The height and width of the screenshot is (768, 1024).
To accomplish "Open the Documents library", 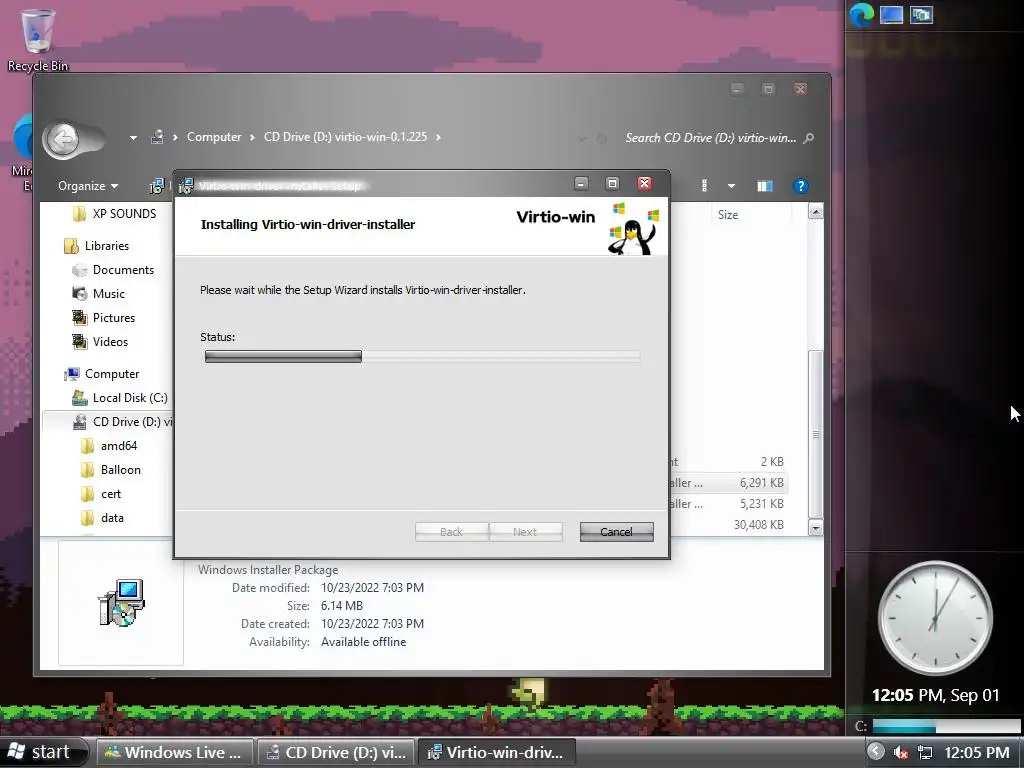I will (113, 270).
